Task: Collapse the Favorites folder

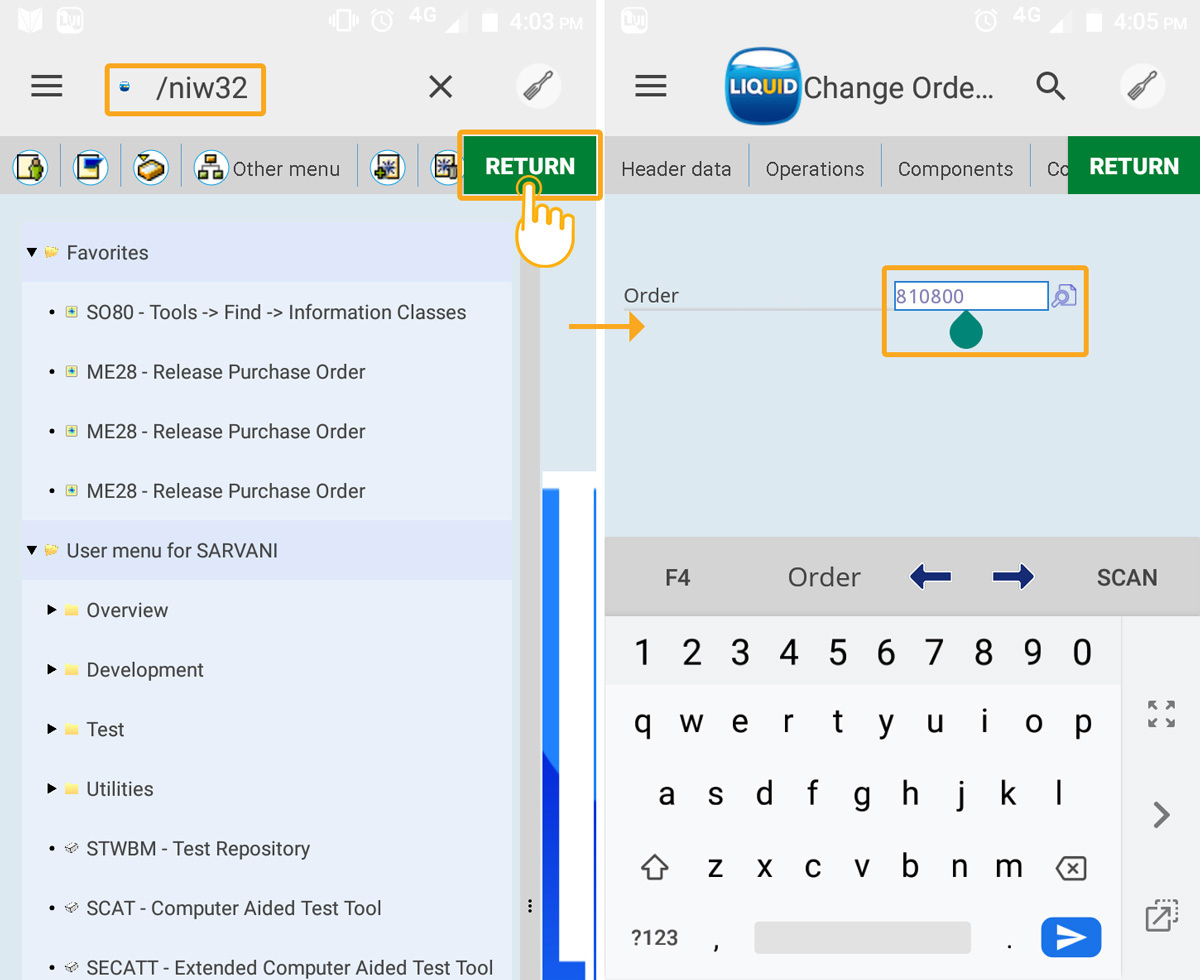Action: tap(32, 253)
